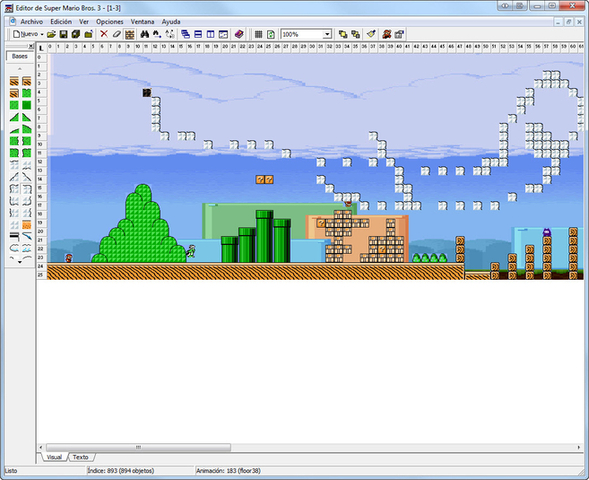Select the tallest green pipe in level
Viewport: 589px width, 480px height.
264,236
